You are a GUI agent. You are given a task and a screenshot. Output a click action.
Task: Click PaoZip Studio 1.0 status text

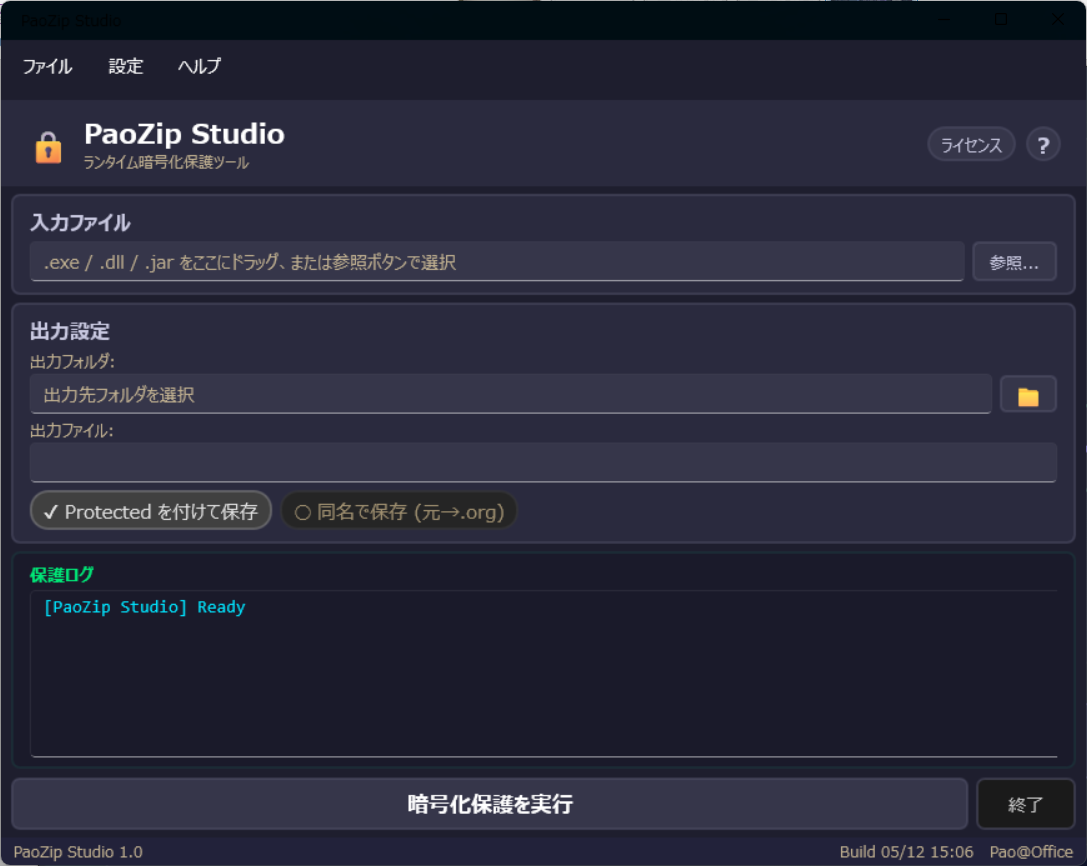click(78, 852)
